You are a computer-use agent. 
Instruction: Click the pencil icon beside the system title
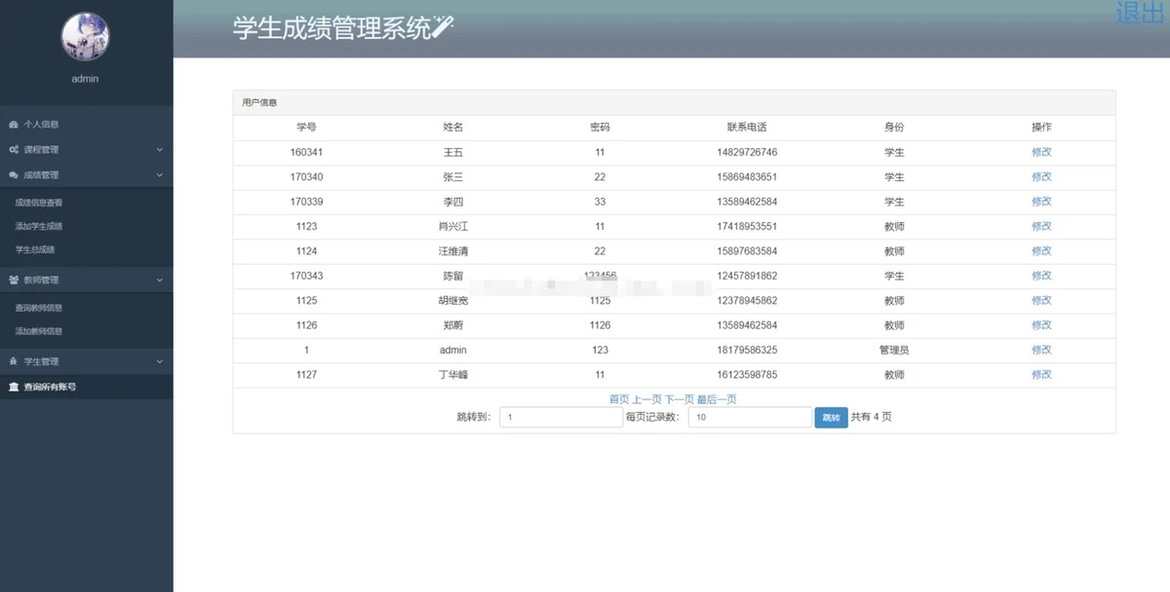442,27
